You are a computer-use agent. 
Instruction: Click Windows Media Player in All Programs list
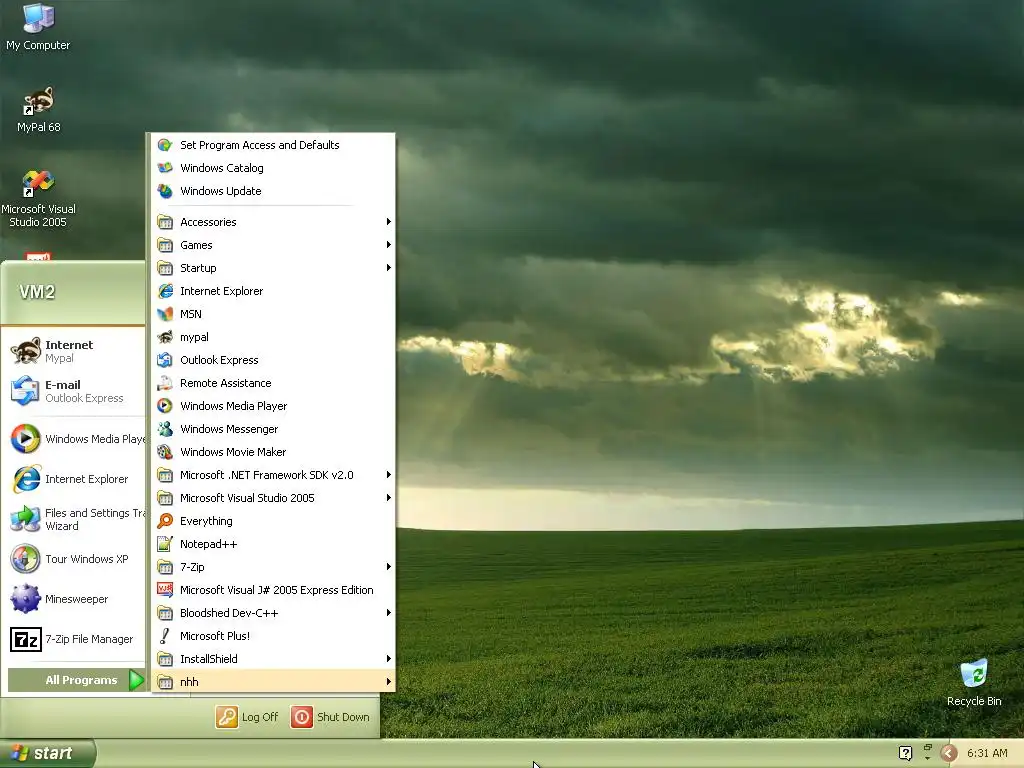274,406
